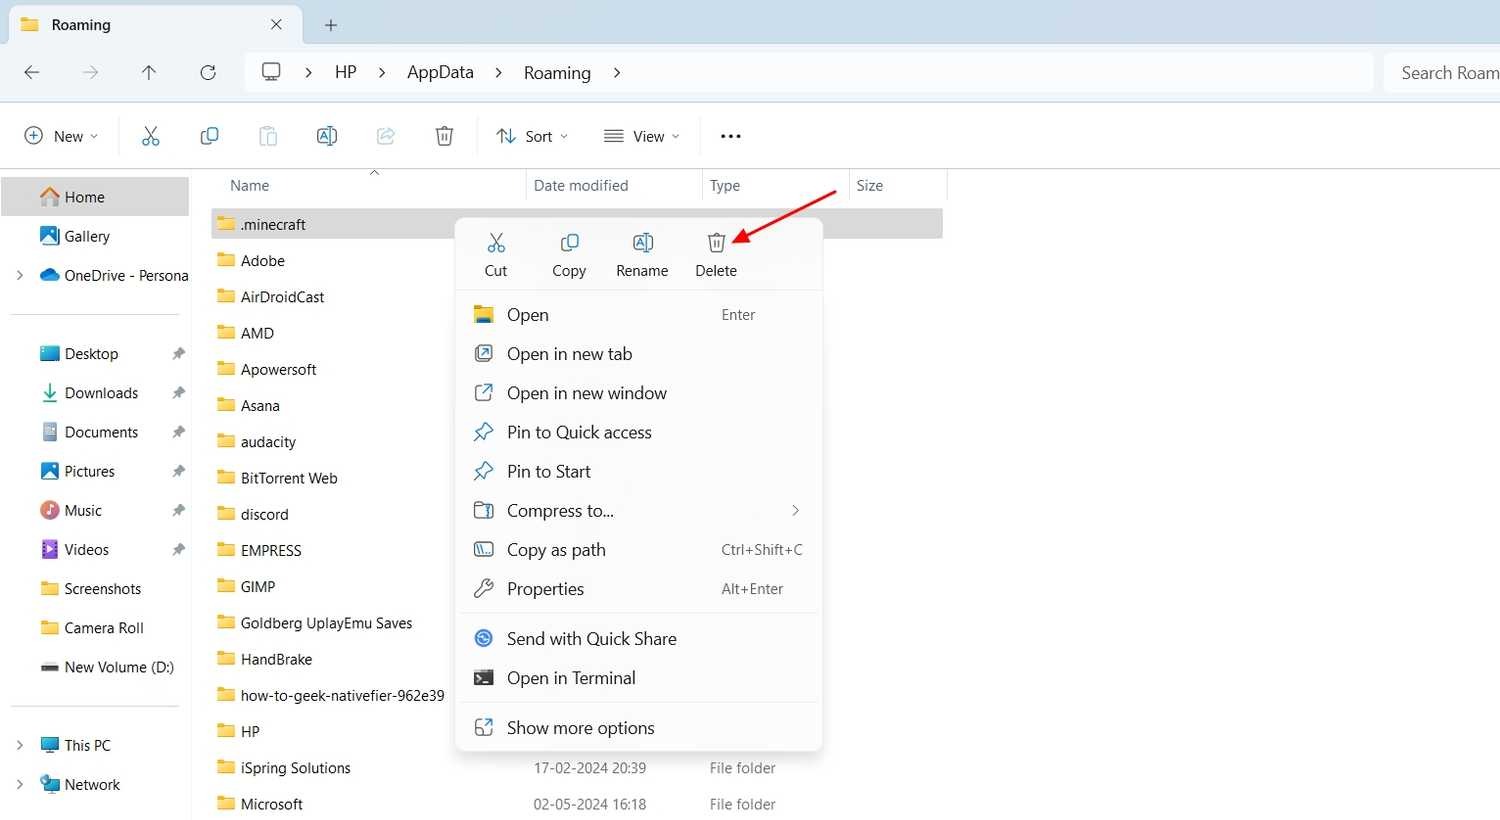Unpin Music with its pin icon

point(178,510)
